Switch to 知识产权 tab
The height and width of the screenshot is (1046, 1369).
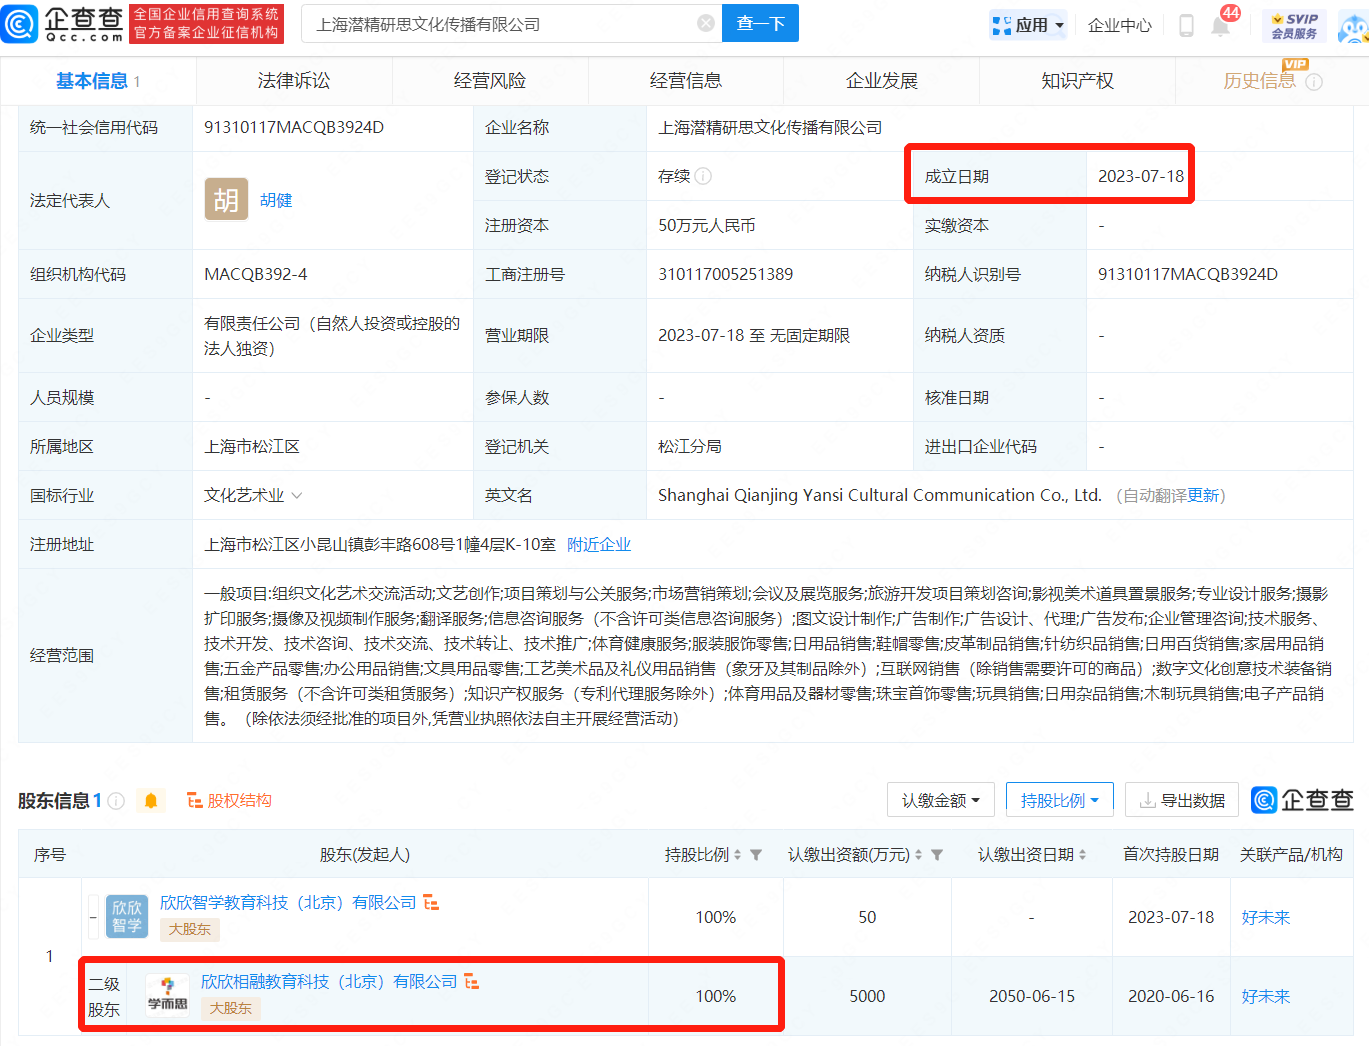click(x=1078, y=81)
